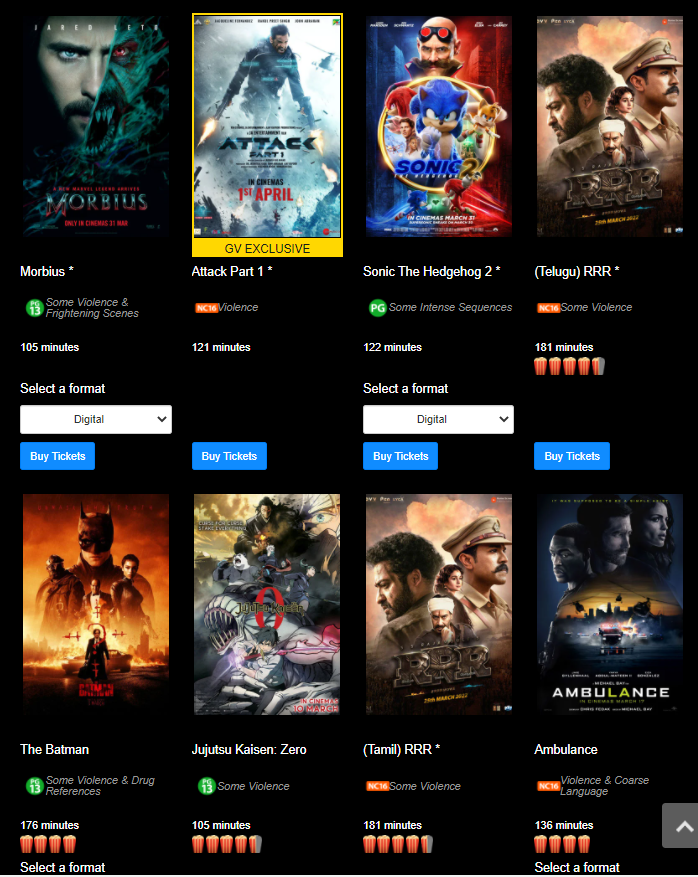Expand the format dropdown for Sonic The Hedgehog 2
The width and height of the screenshot is (698, 877).
pyautogui.click(x=438, y=419)
